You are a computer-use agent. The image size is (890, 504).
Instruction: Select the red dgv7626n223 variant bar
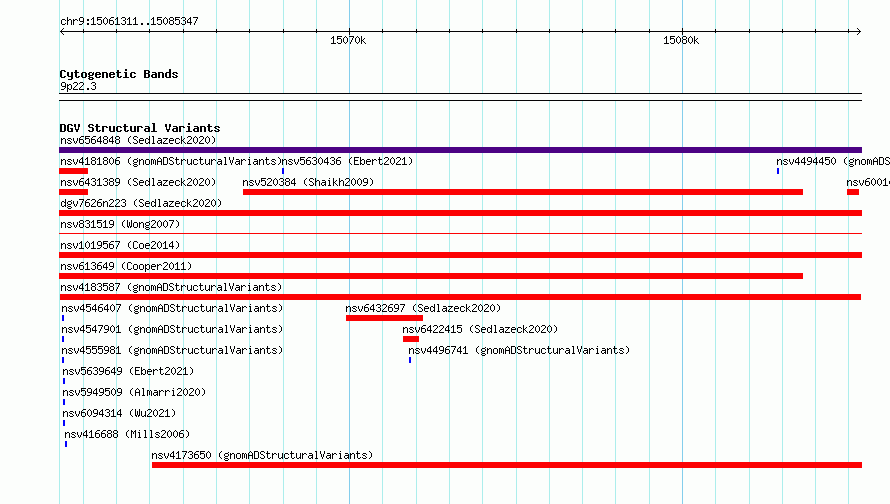point(460,213)
